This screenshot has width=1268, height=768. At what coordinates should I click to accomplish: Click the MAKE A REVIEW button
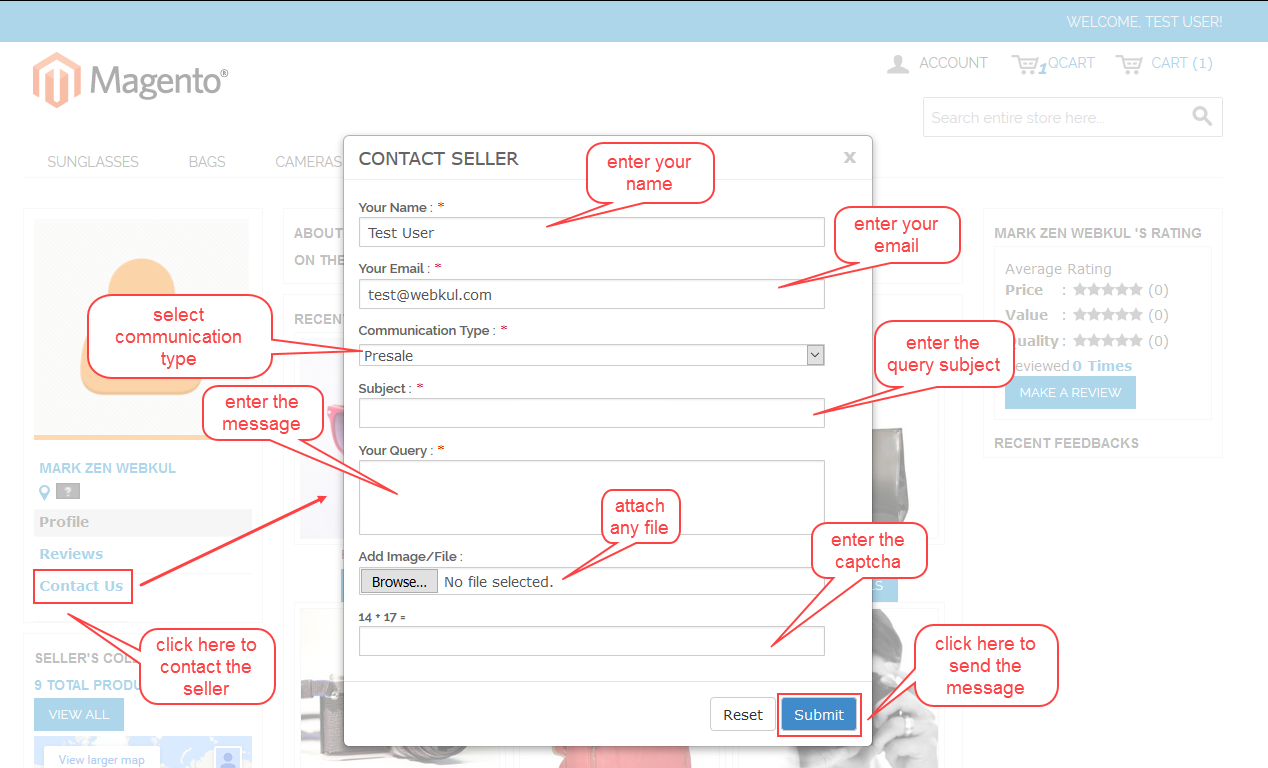1070,392
